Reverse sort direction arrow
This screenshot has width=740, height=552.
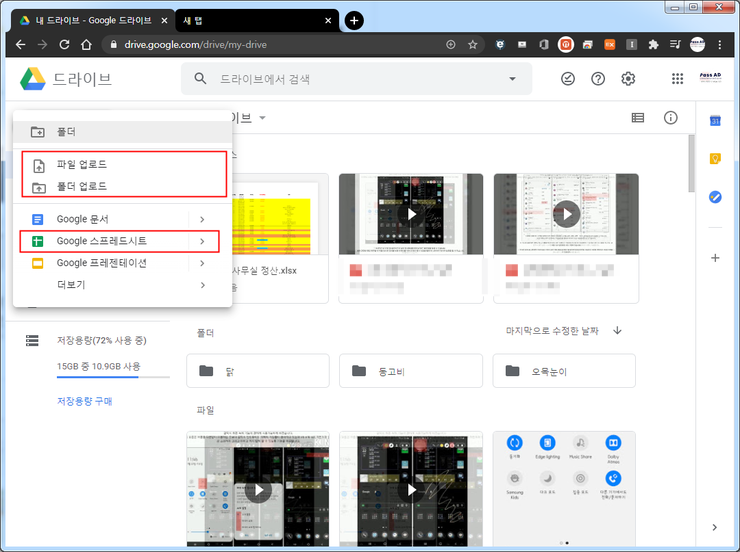617,330
